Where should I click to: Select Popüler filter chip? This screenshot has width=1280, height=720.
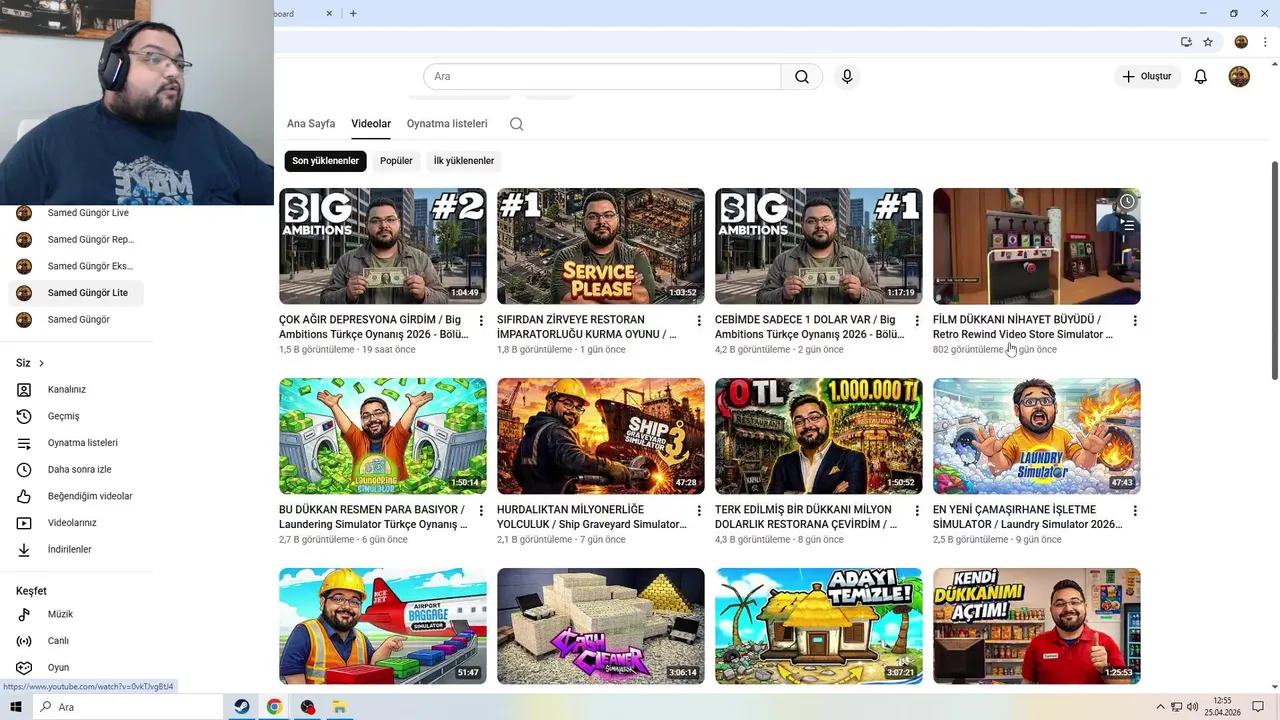396,161
